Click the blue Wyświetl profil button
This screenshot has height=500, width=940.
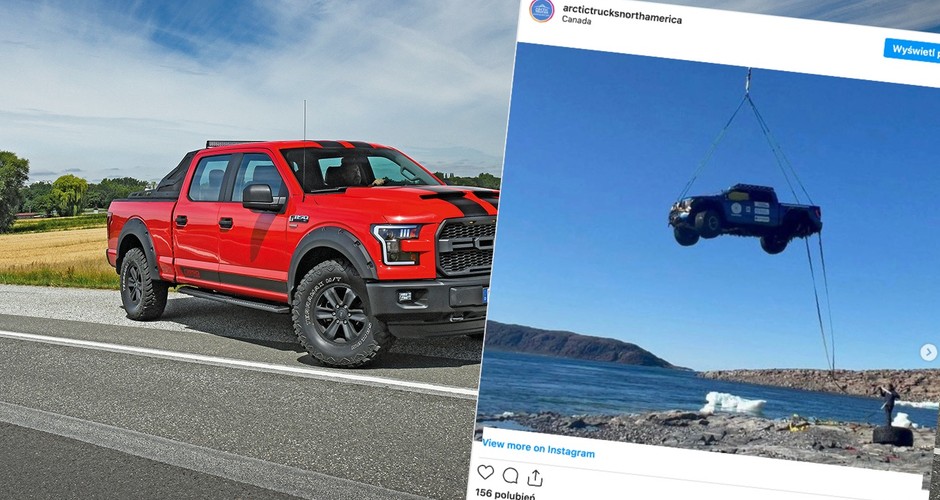pos(912,51)
